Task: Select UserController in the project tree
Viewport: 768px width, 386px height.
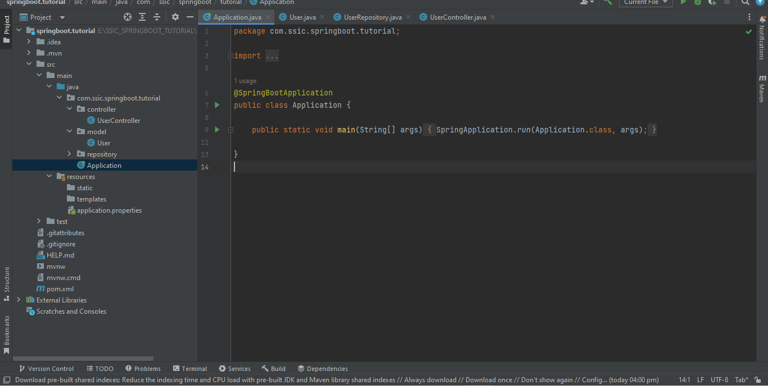Action: click(119, 121)
